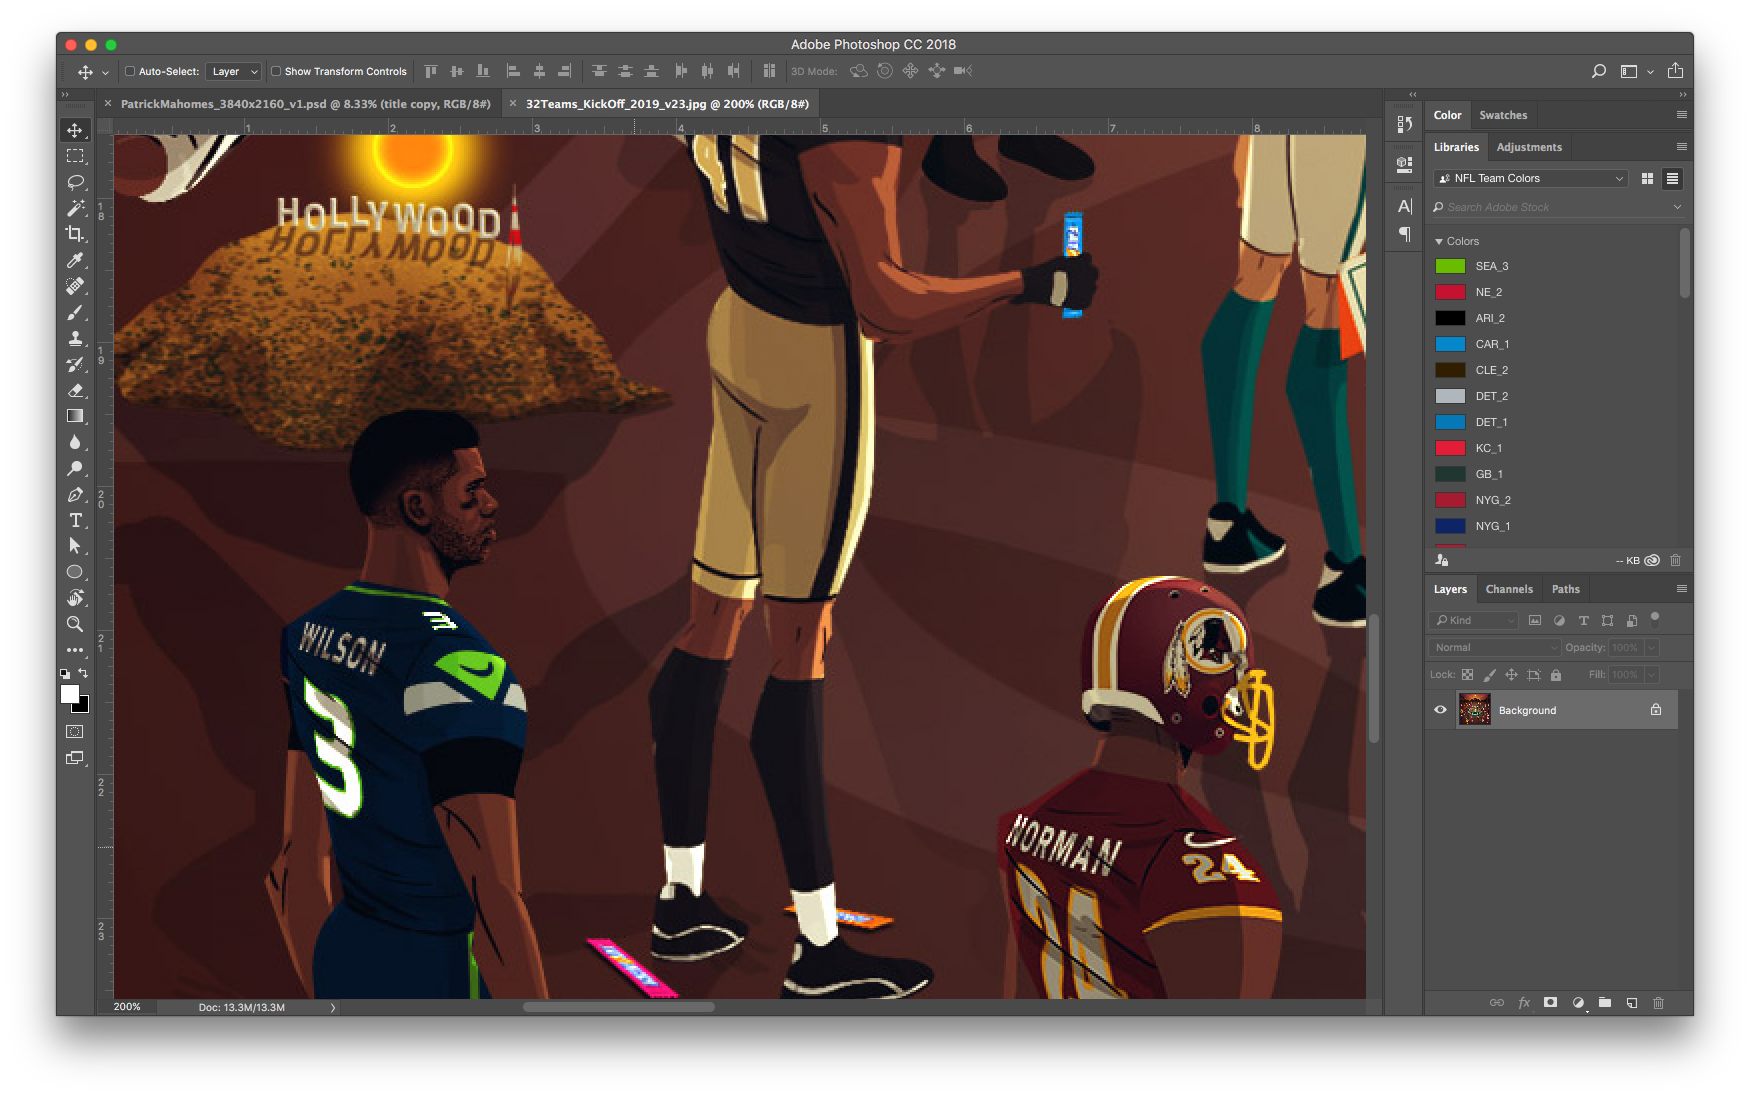Switch to the Channels tab
The image size is (1750, 1096).
pyautogui.click(x=1509, y=589)
